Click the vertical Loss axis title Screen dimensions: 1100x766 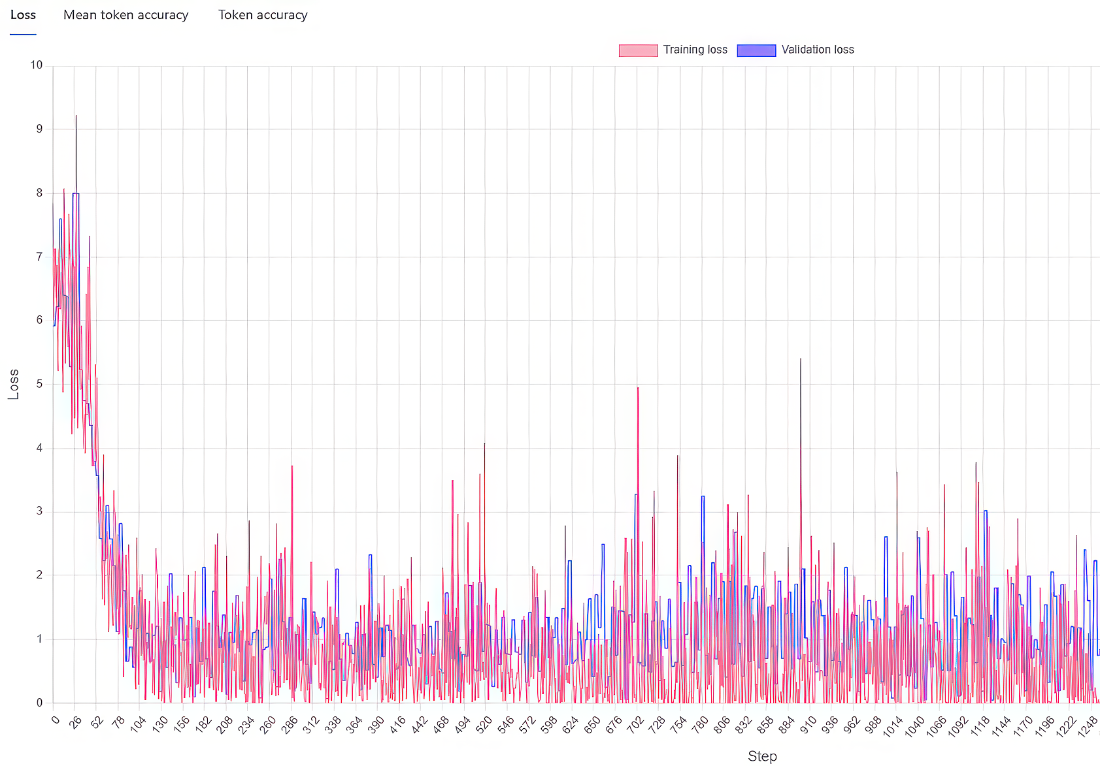(13, 384)
